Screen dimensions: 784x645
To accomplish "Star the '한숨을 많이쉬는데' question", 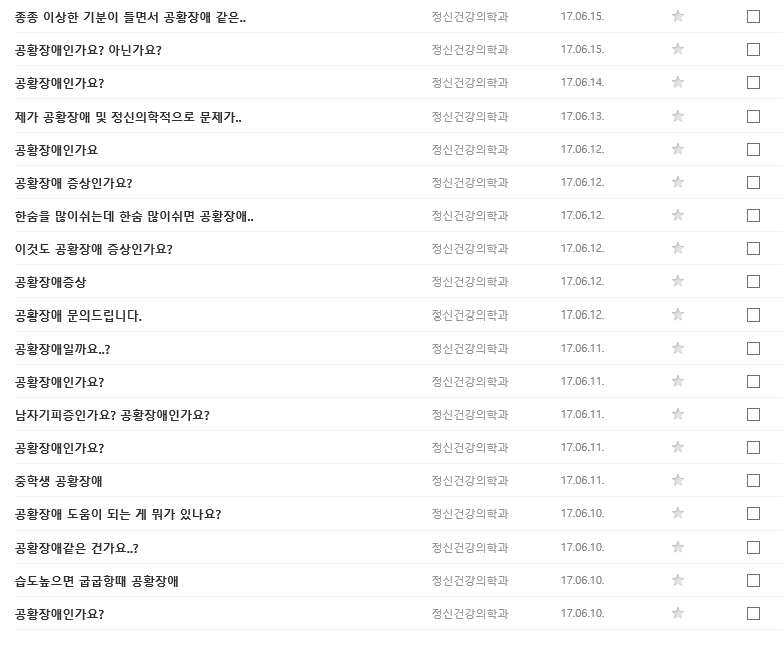I will (677, 215).
